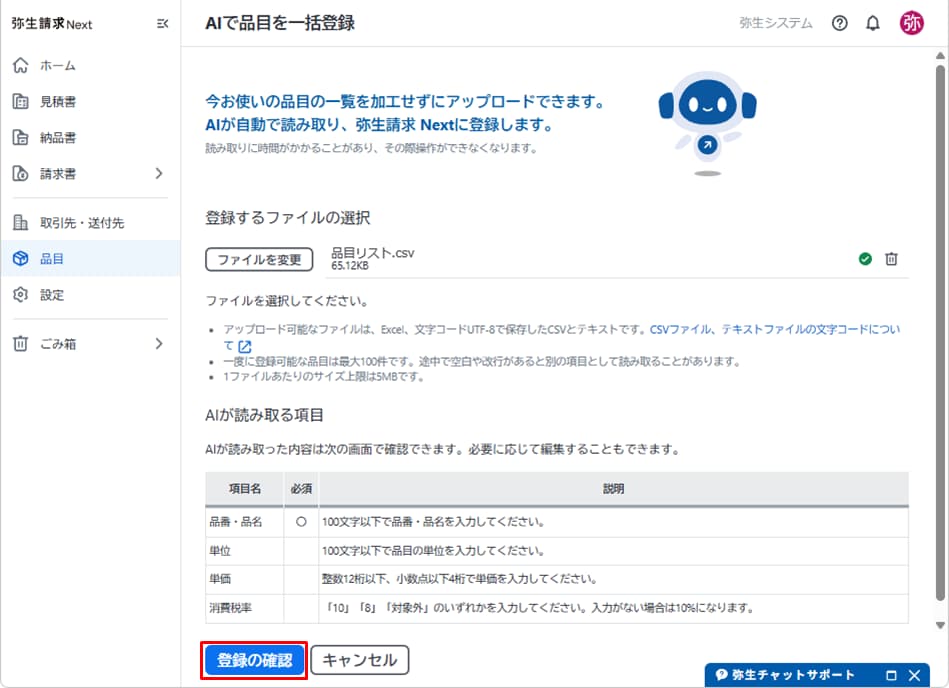The image size is (949, 688).
Task: Expand the ごみ箱 submenu chevron
Action: click(x=159, y=344)
